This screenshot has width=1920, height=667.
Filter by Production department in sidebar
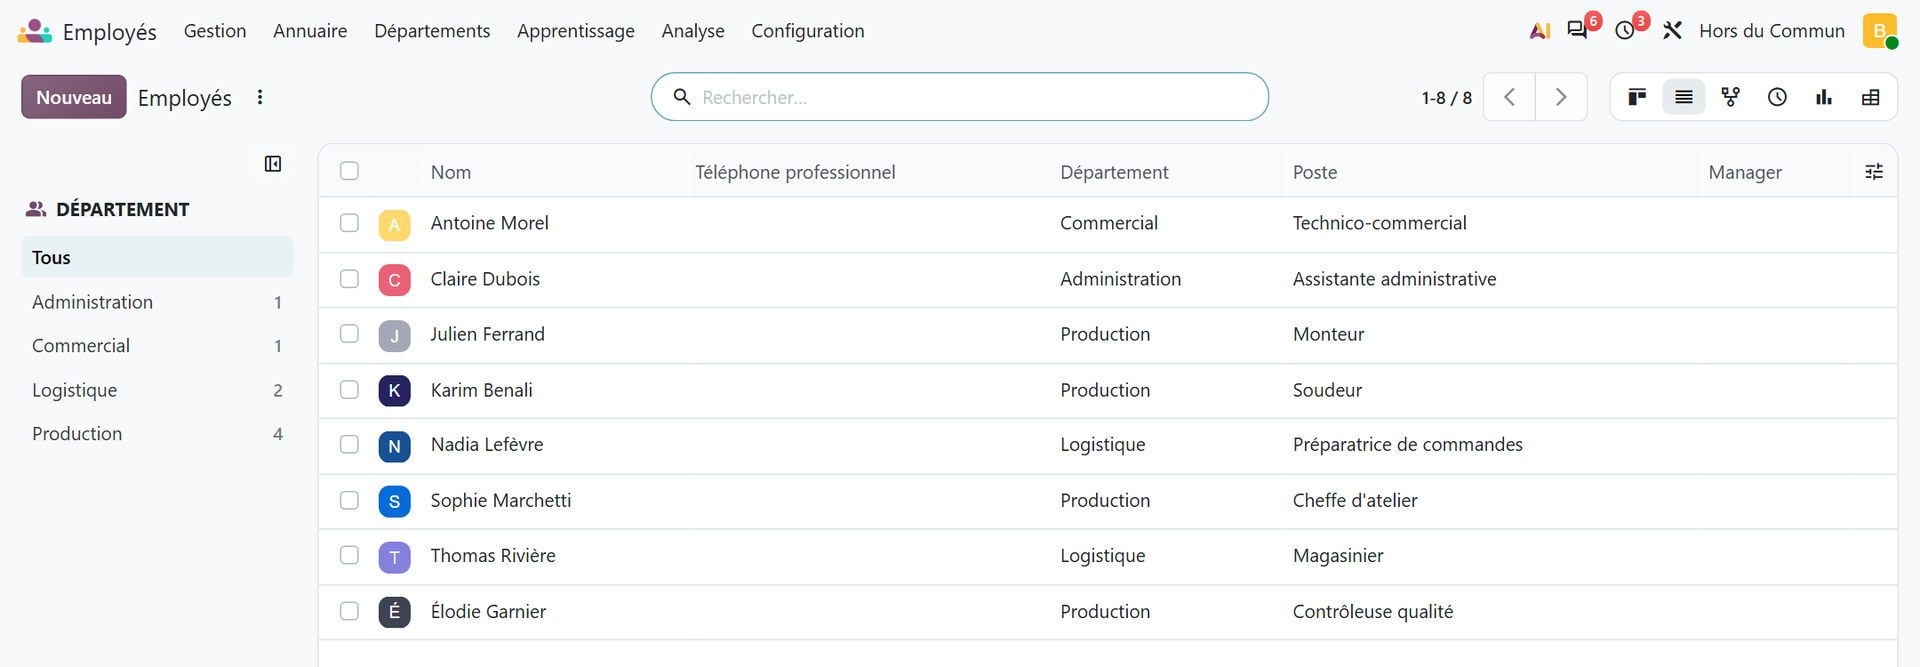[157, 434]
